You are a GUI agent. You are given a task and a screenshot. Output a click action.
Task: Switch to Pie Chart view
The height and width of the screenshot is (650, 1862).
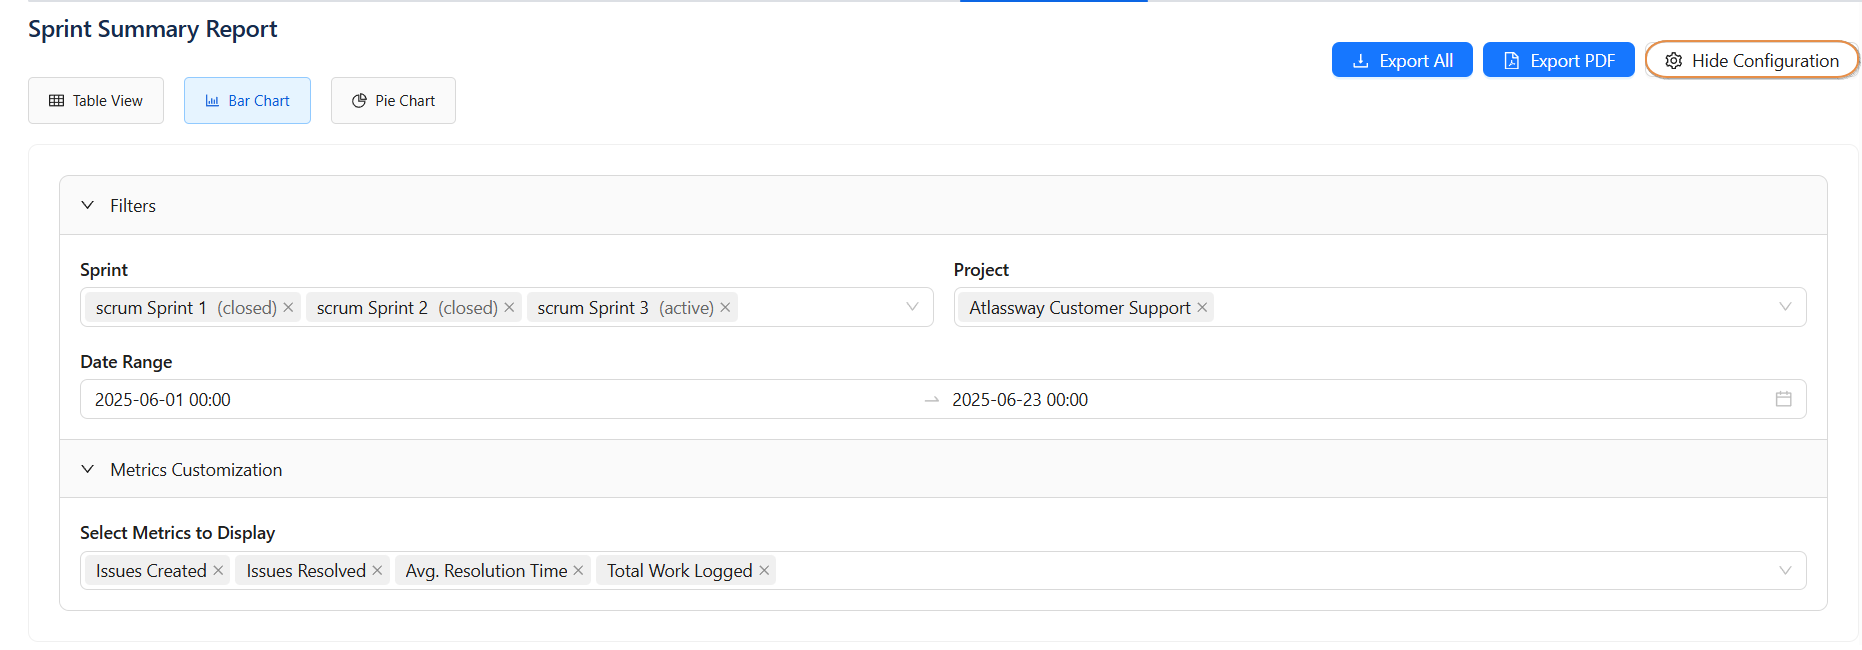click(393, 101)
